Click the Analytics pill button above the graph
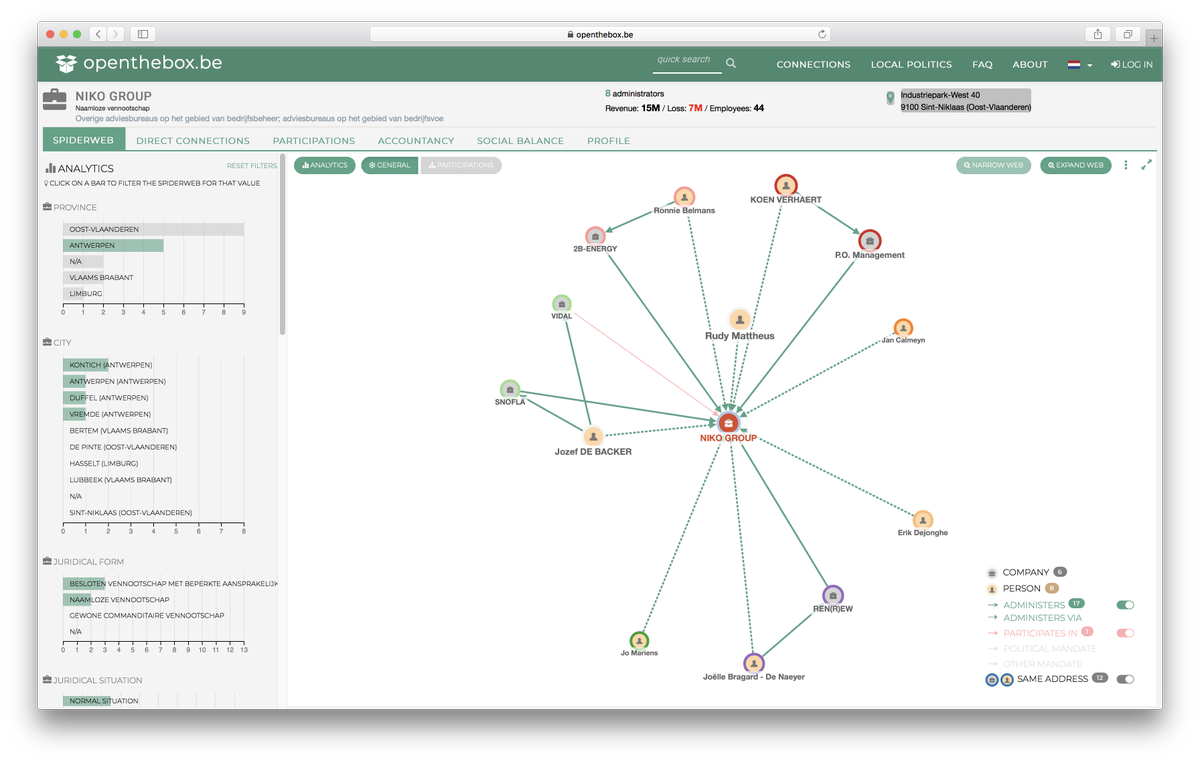The width and height of the screenshot is (1200, 763). [x=325, y=165]
